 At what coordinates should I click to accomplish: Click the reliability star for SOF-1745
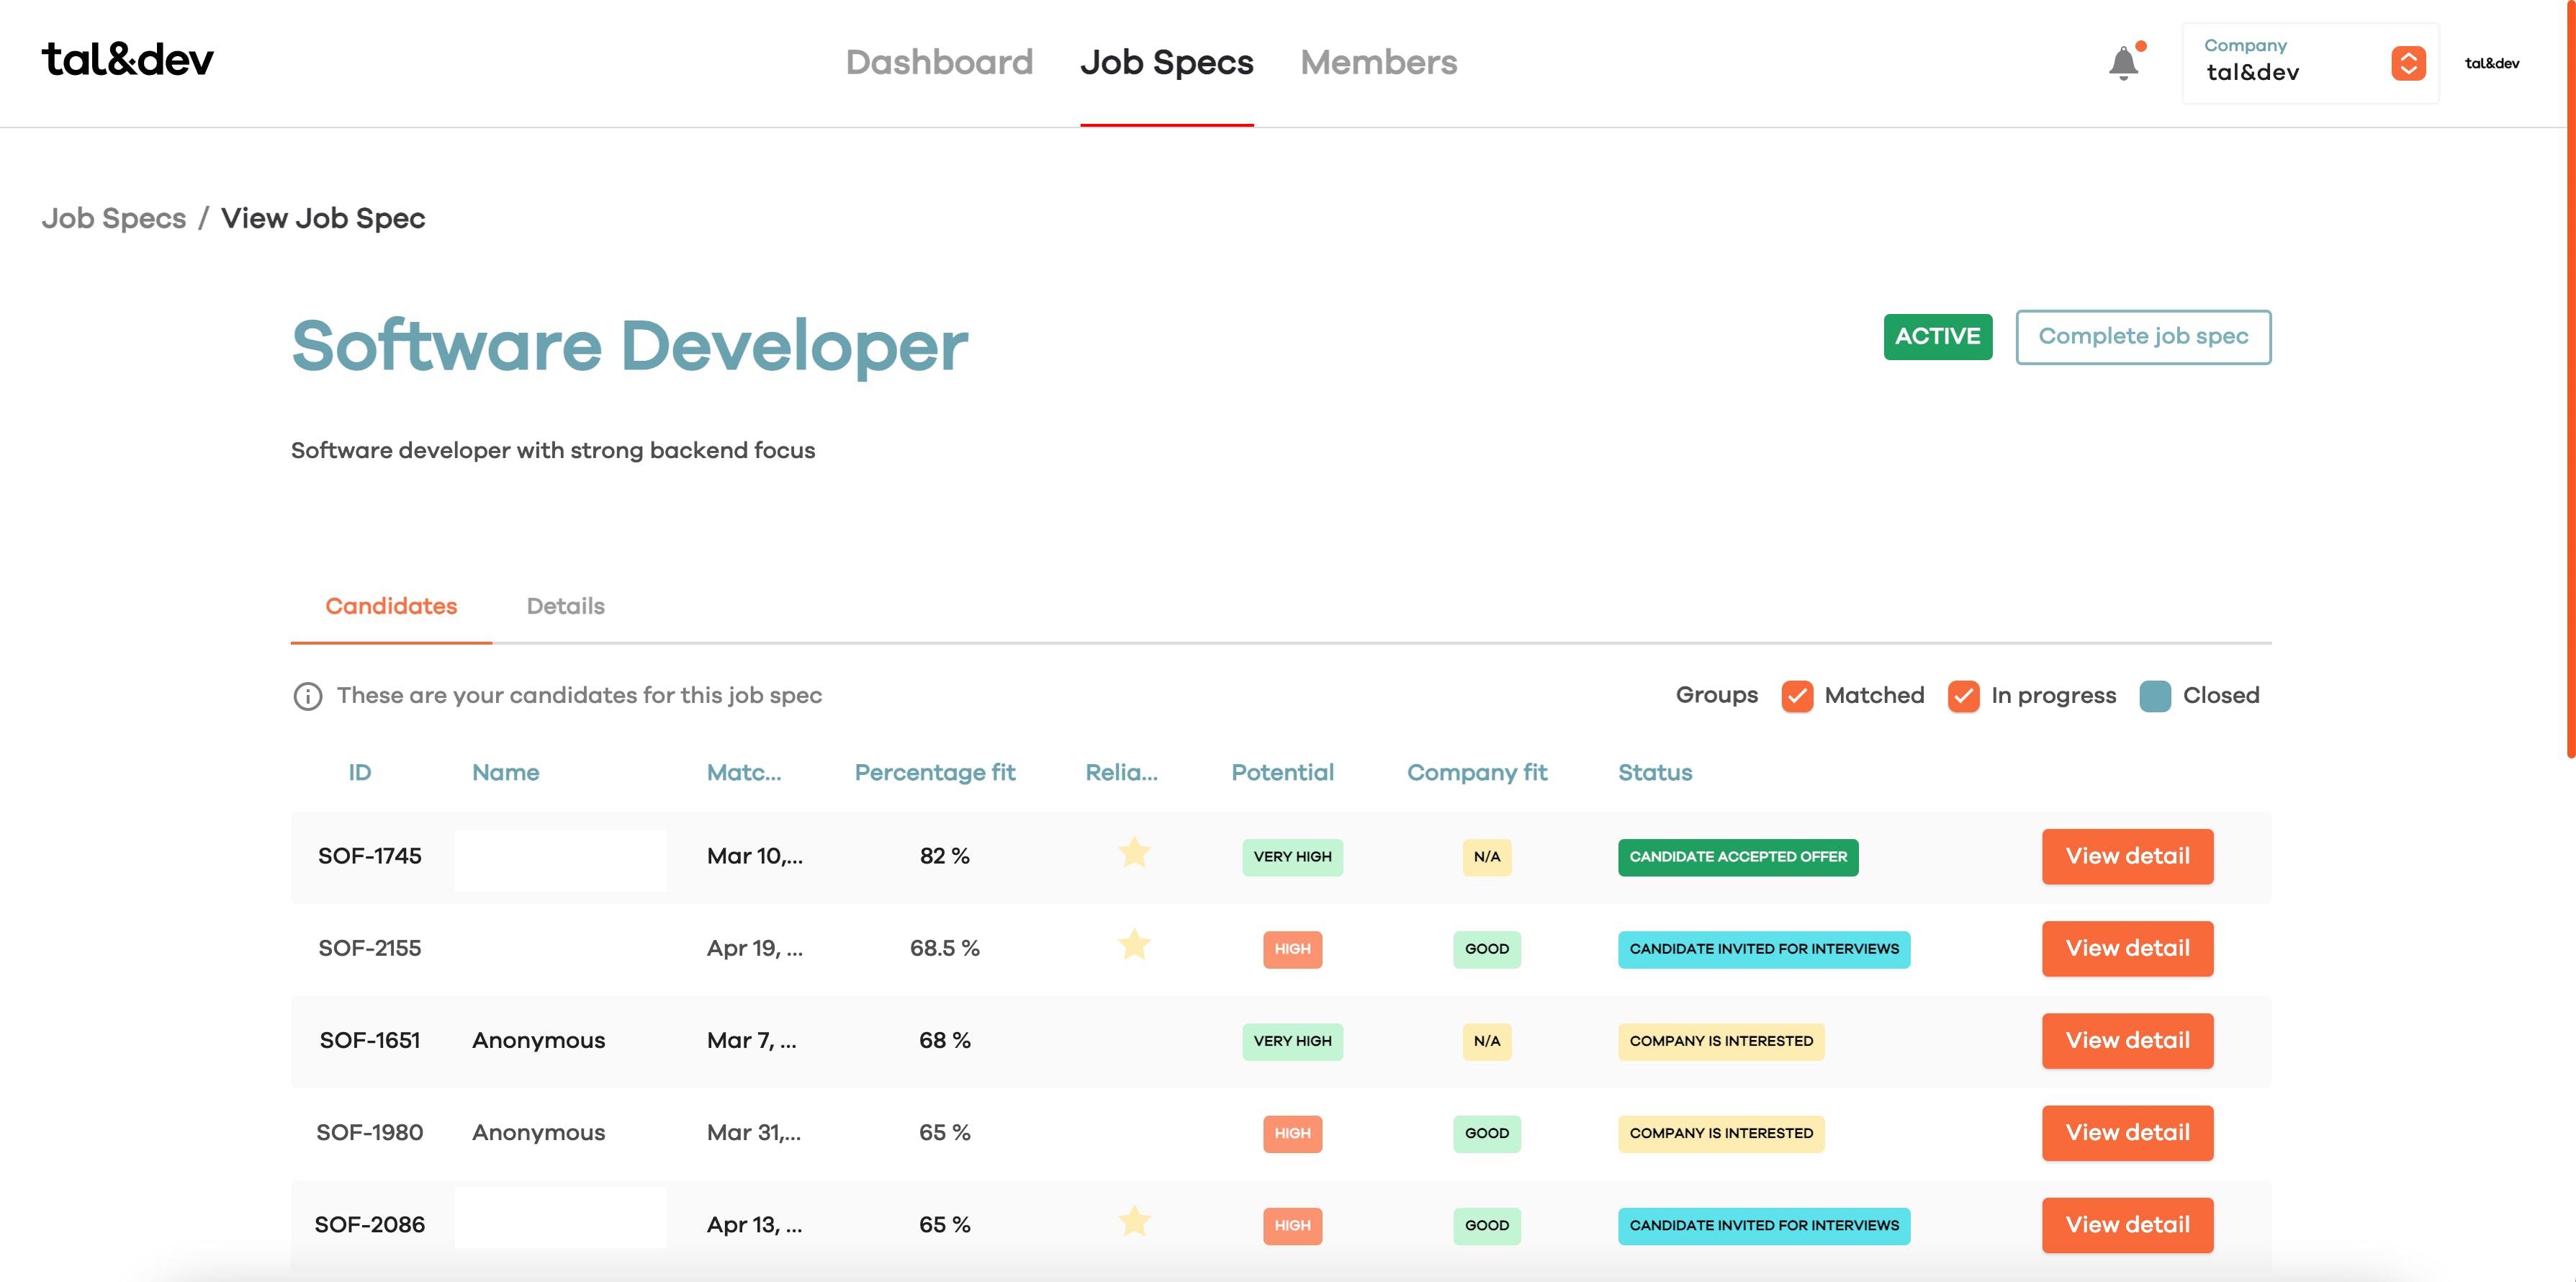point(1134,853)
